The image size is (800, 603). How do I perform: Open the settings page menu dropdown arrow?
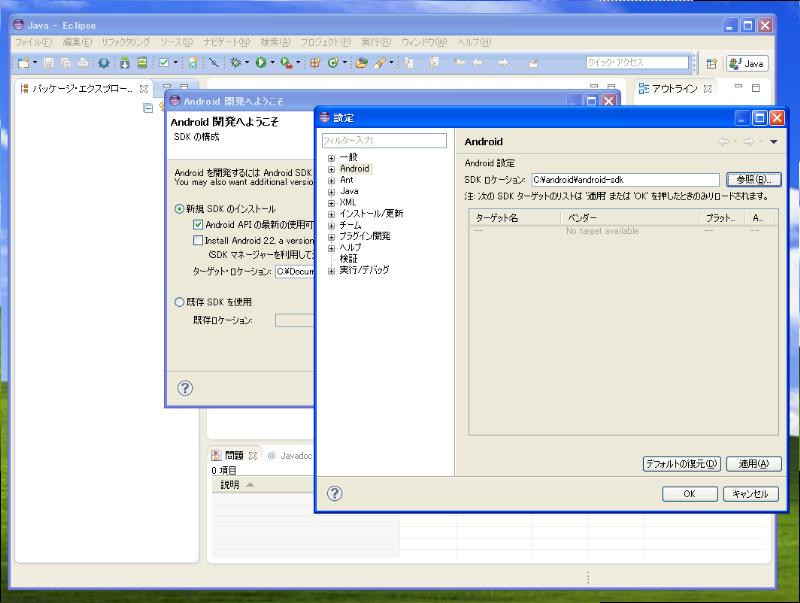coord(773,142)
